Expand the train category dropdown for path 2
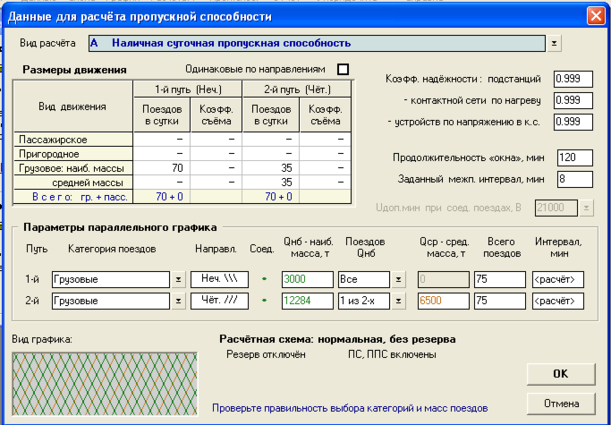Viewport: 611px width, 425px height. pyautogui.click(x=178, y=300)
